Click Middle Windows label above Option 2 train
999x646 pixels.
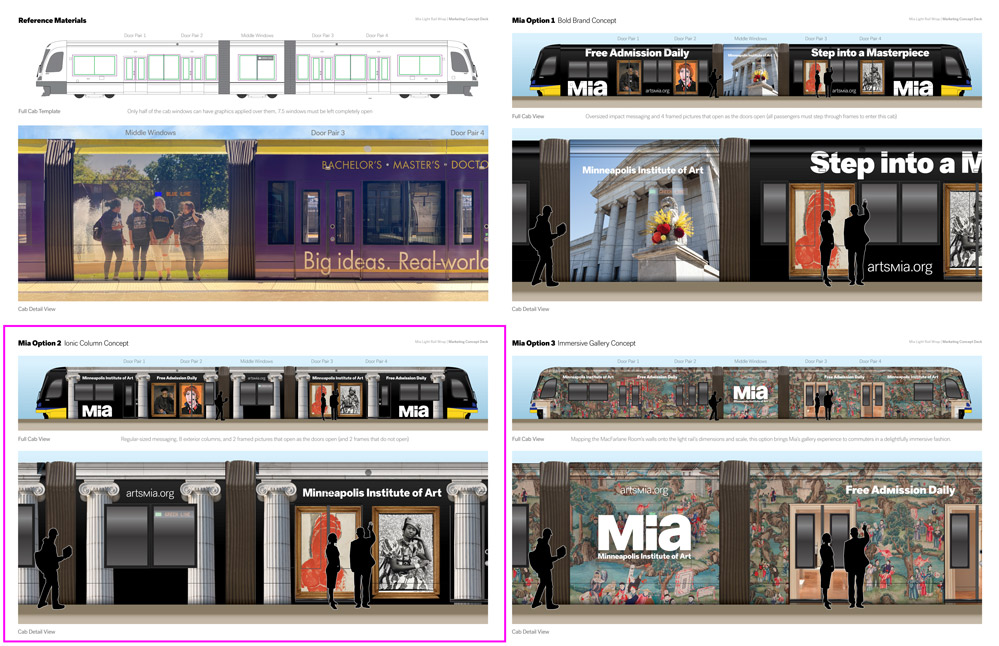(x=256, y=361)
